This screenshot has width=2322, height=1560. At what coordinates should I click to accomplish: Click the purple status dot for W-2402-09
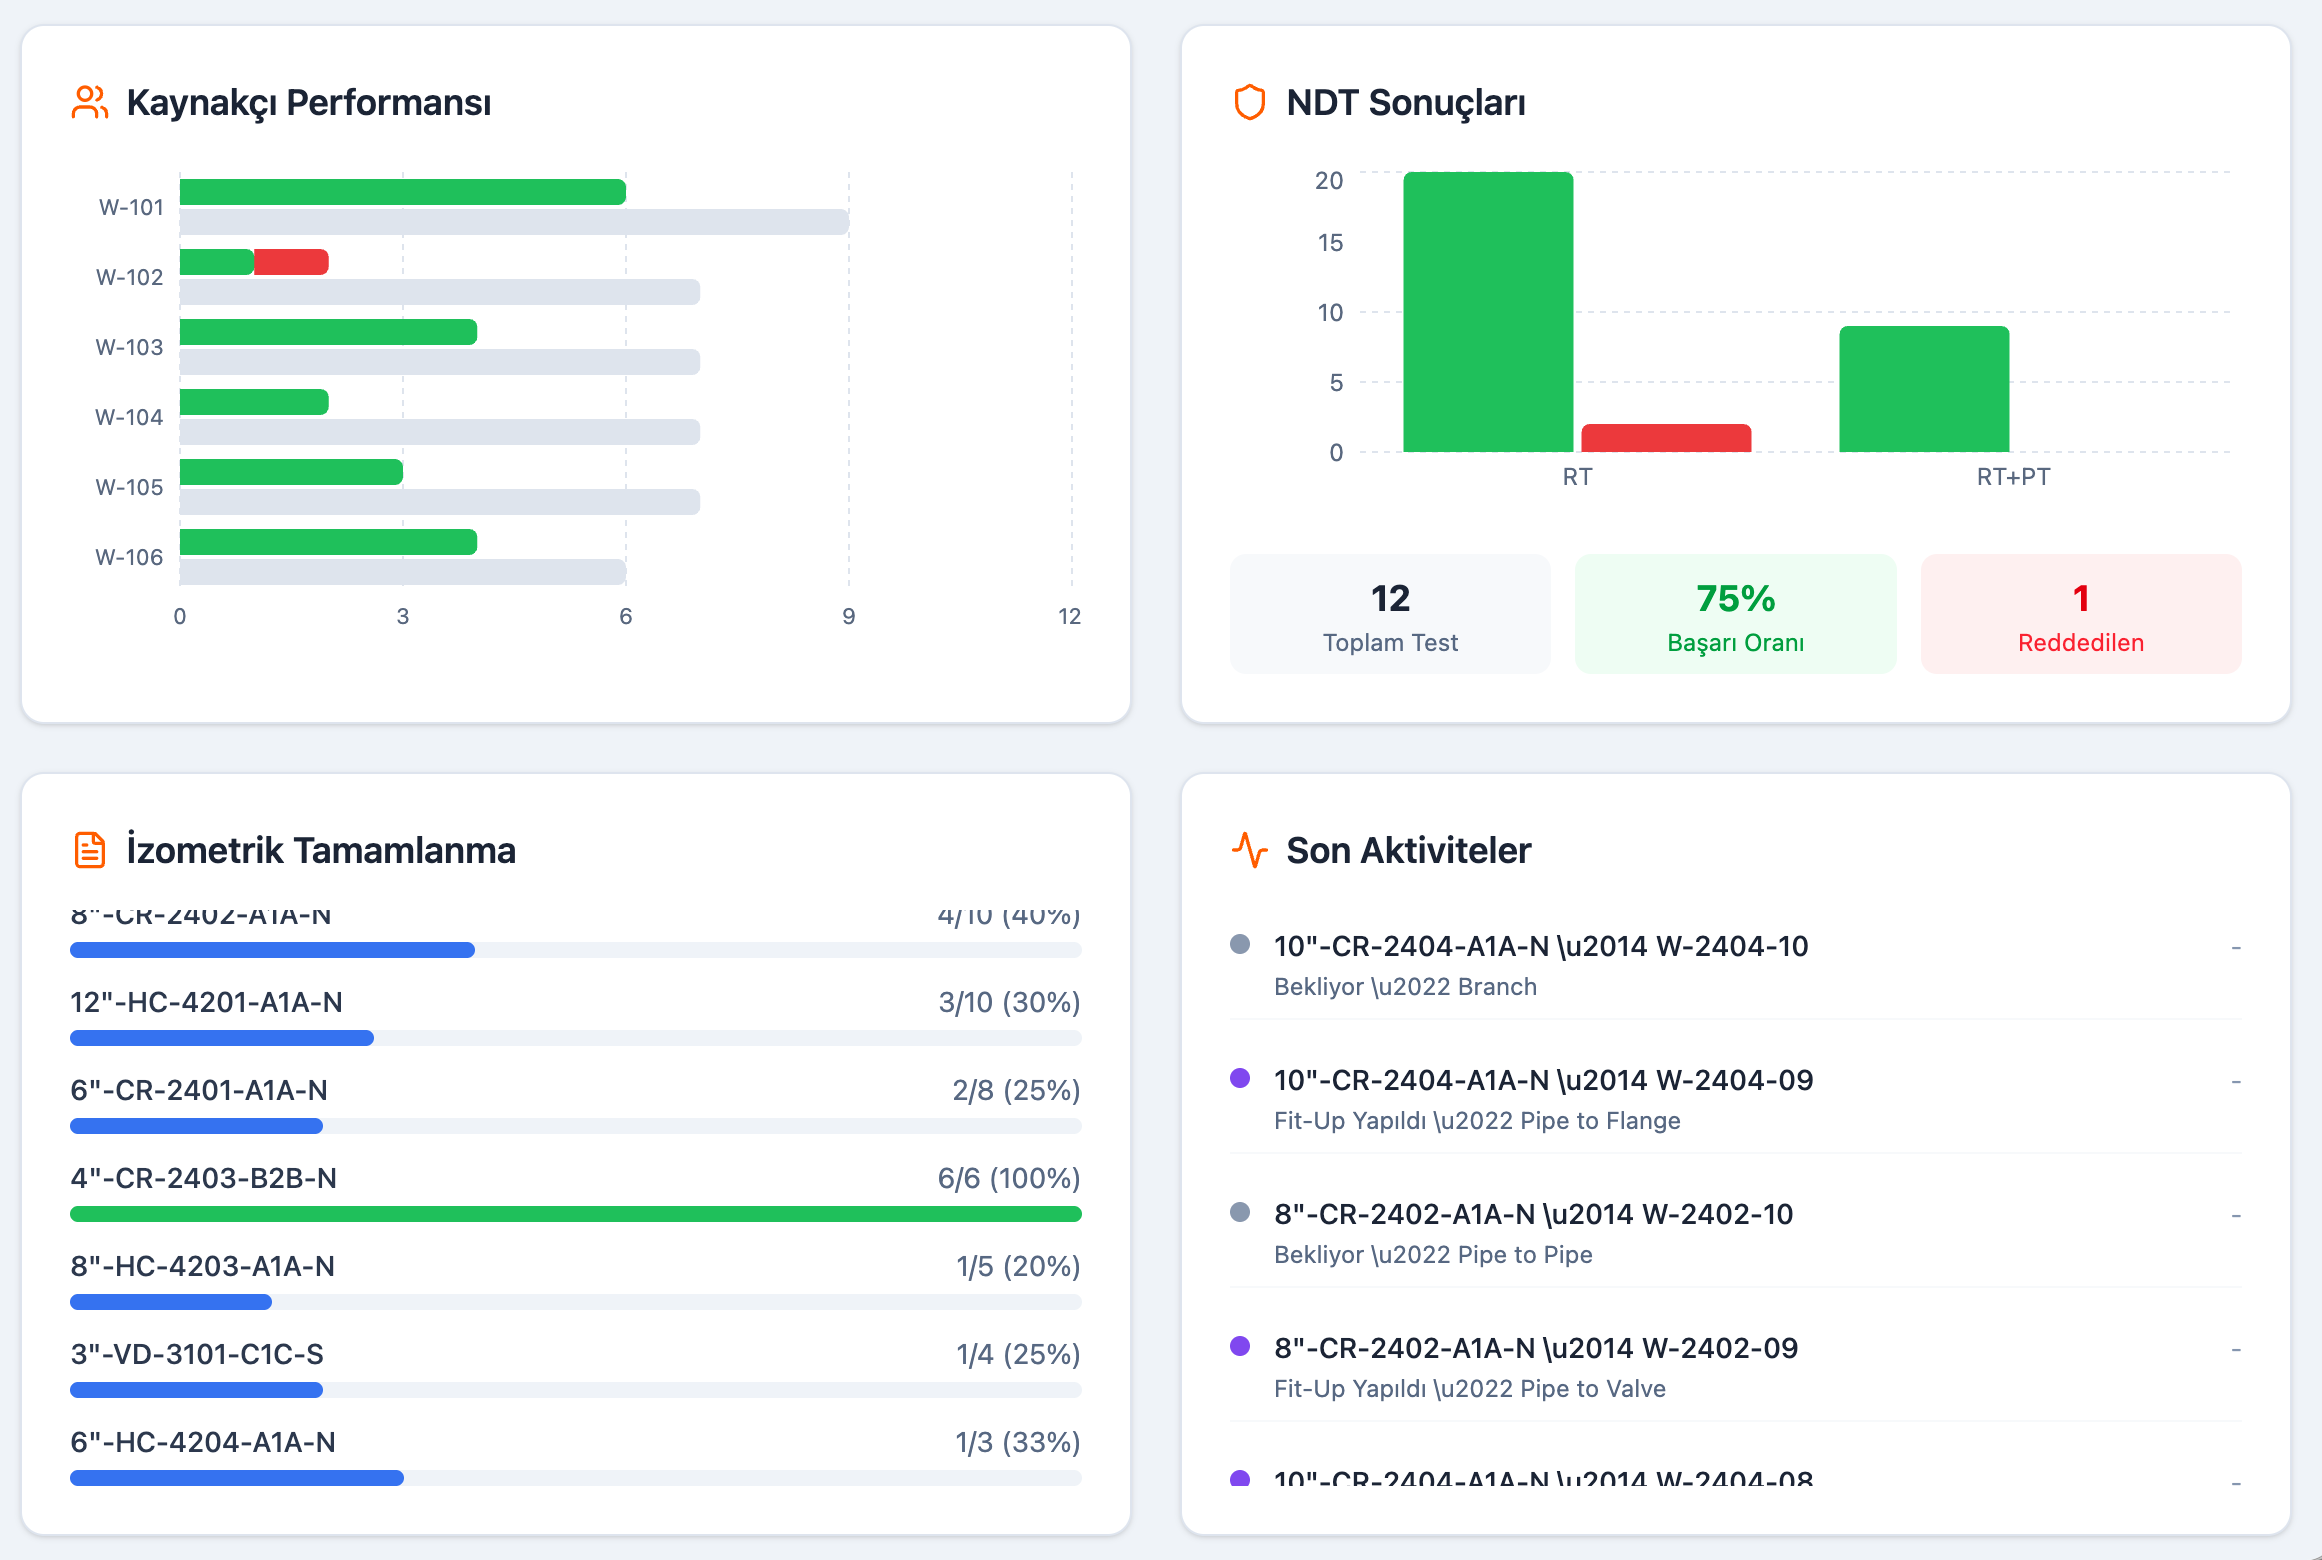pyautogui.click(x=1240, y=1346)
